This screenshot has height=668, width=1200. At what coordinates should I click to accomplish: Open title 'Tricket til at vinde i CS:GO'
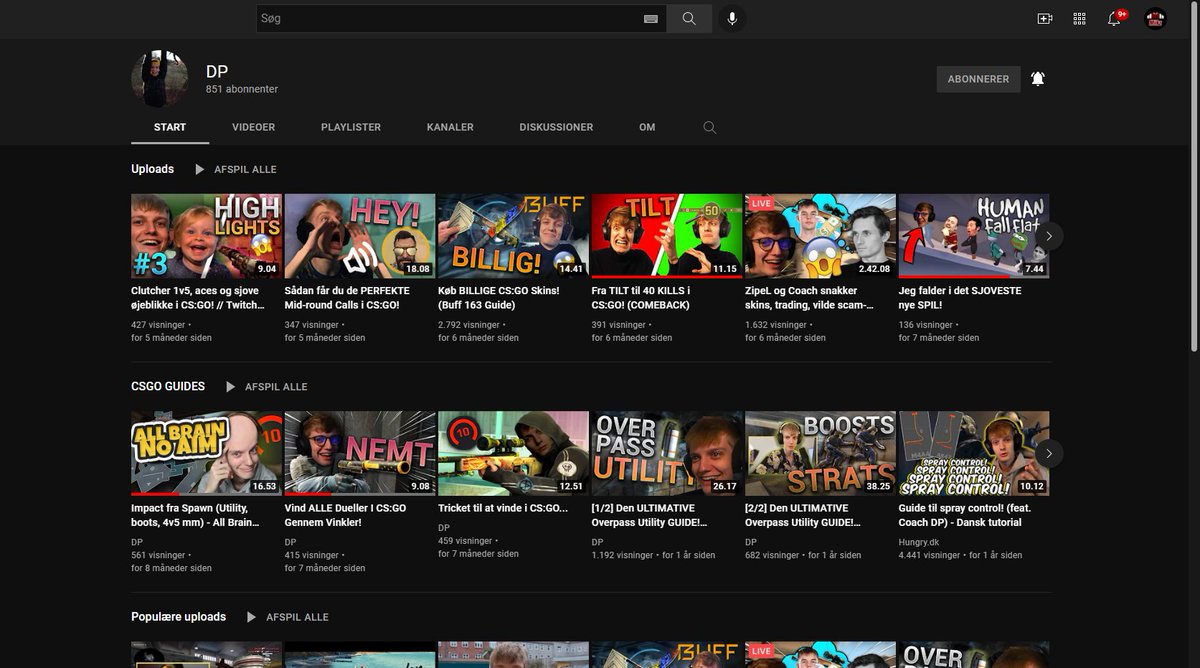(503, 508)
